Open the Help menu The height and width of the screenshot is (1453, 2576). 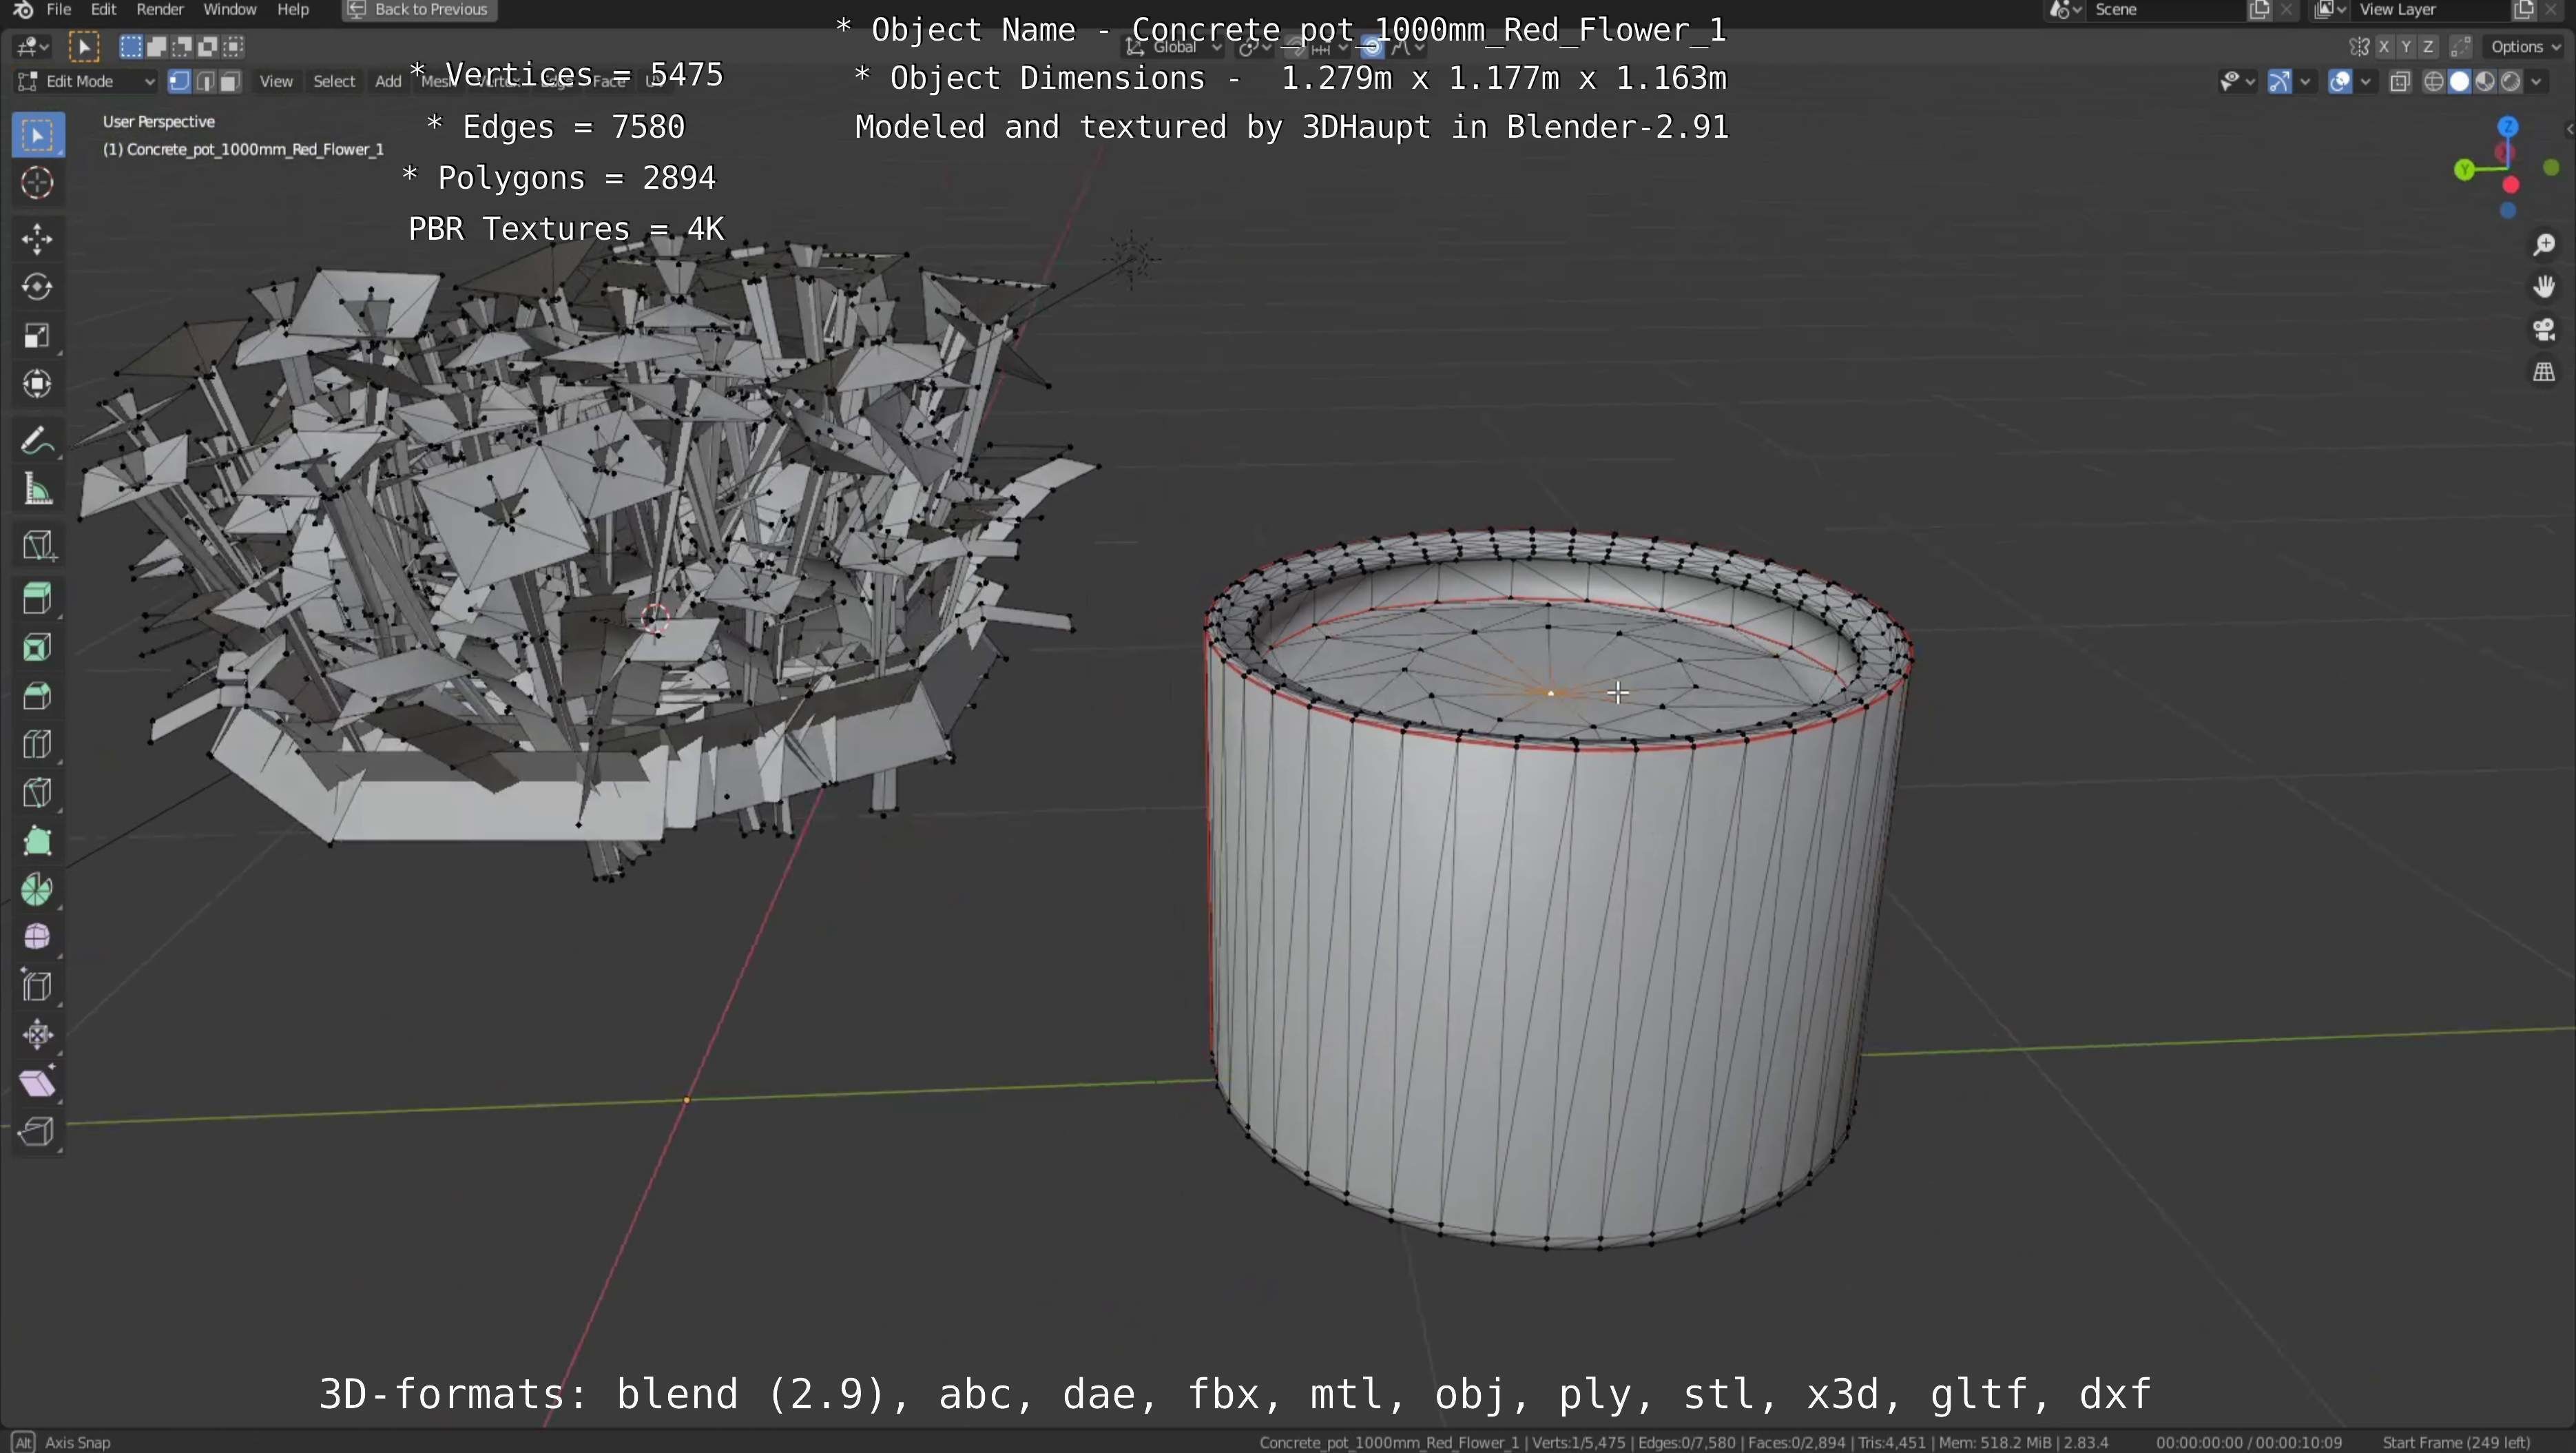pos(293,10)
